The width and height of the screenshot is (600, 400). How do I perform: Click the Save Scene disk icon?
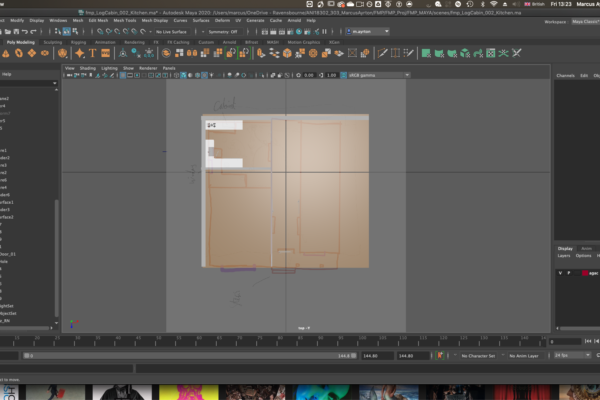tap(16, 31)
